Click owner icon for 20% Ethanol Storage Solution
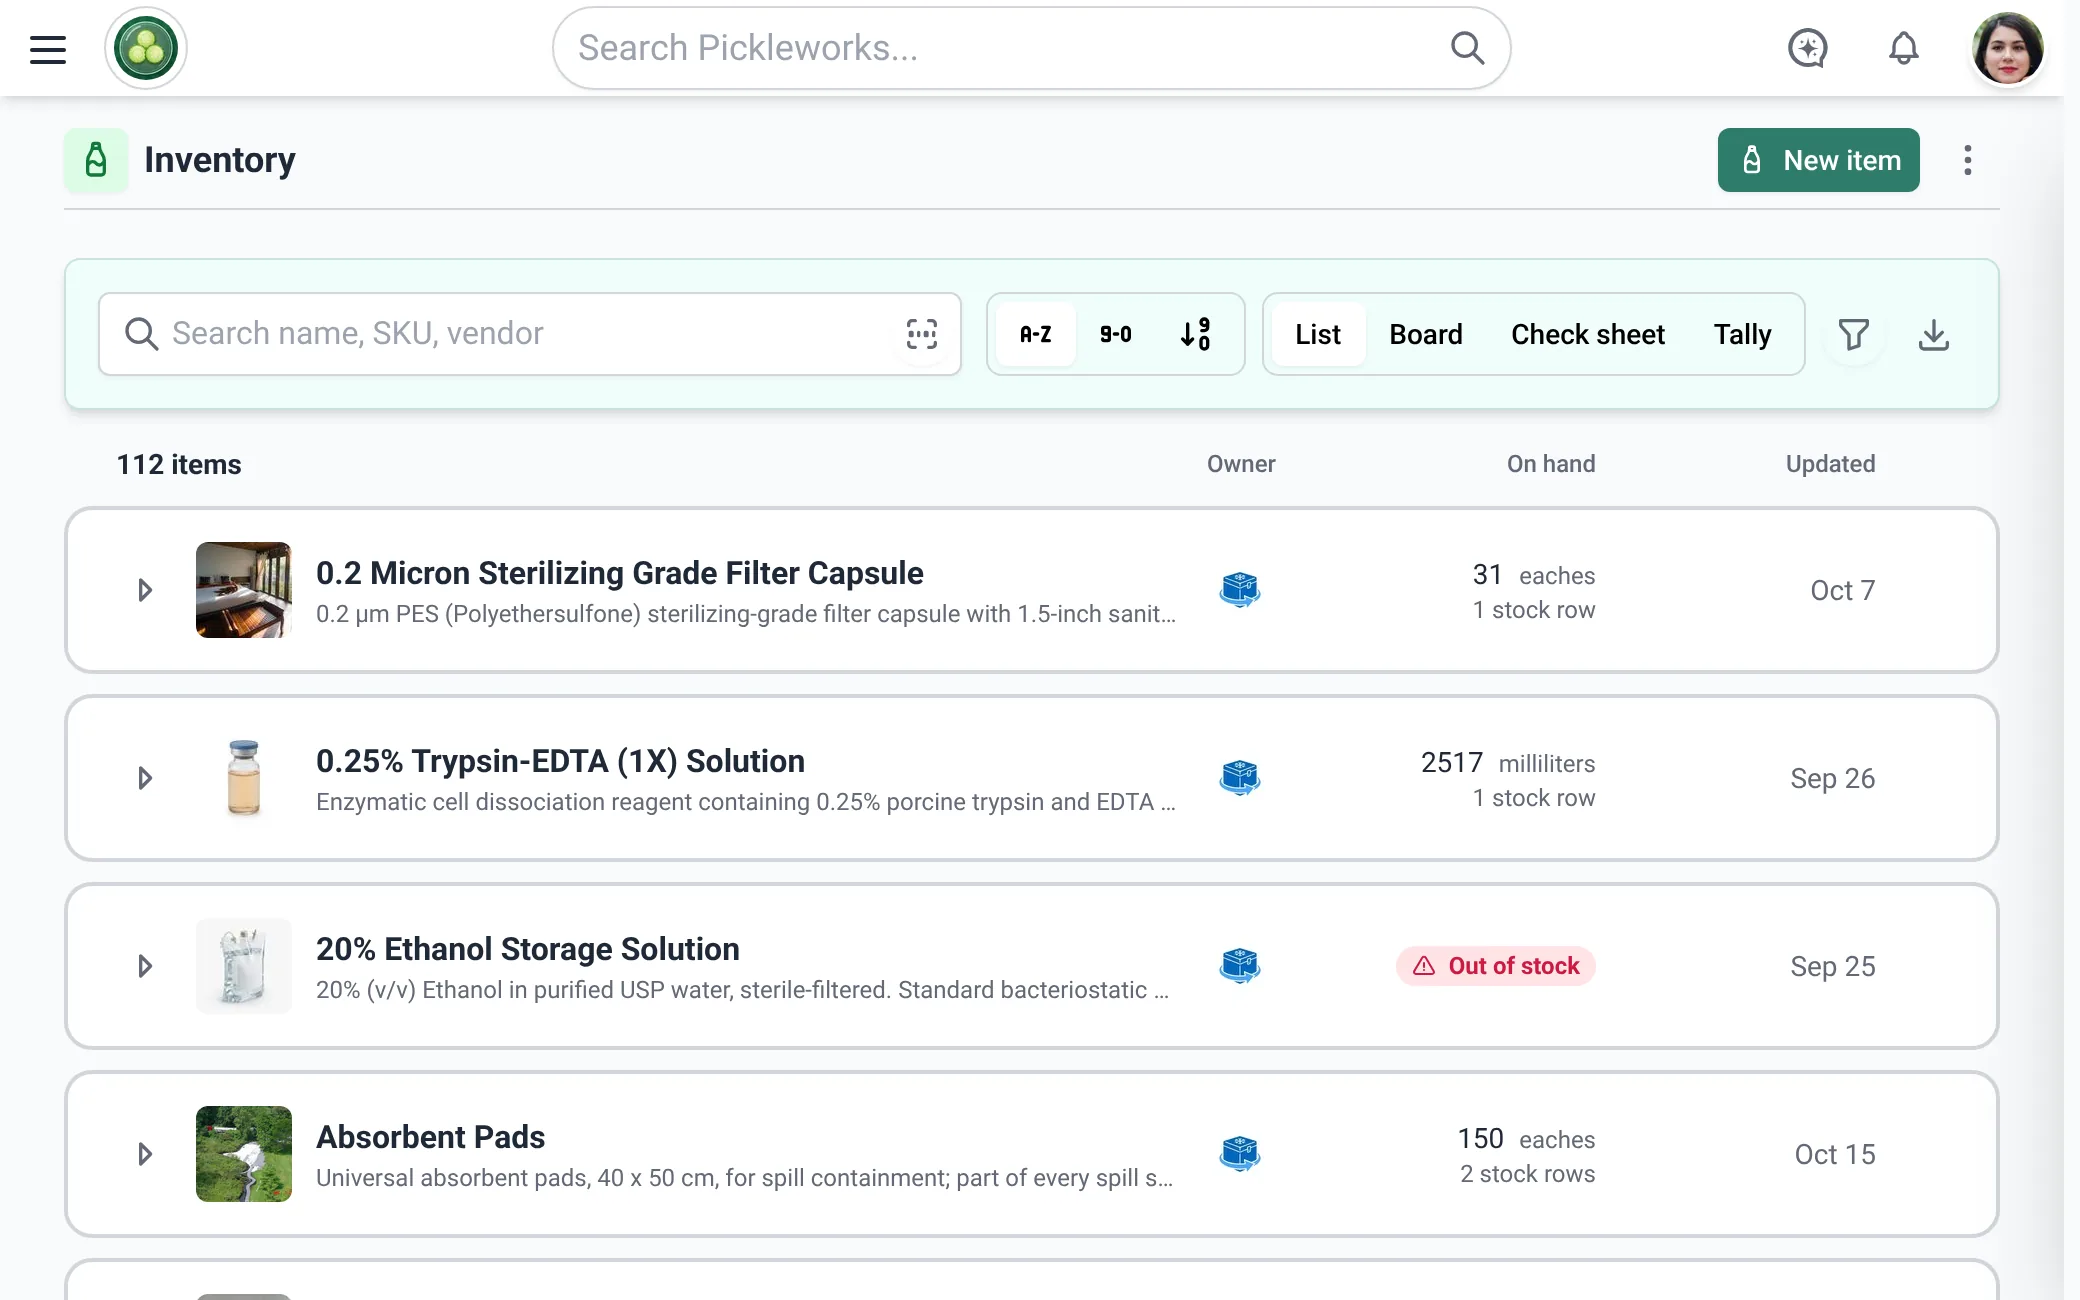Screen dimensions: 2080x1300 coord(1240,966)
